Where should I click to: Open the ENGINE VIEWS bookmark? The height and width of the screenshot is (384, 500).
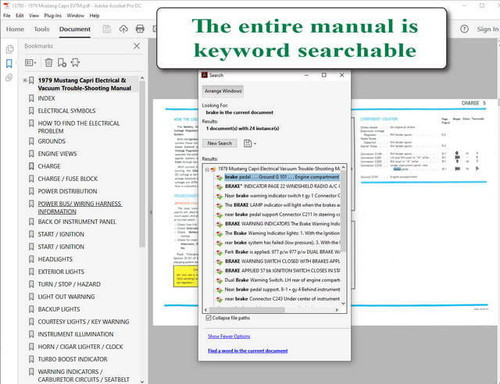[57, 154]
